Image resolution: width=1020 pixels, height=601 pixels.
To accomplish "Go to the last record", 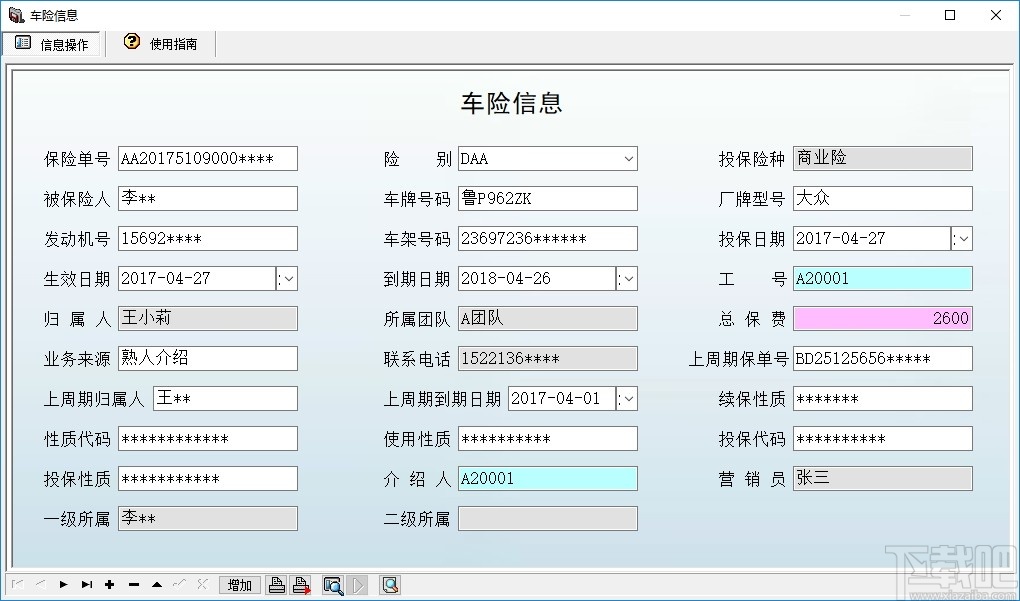I will (86, 585).
